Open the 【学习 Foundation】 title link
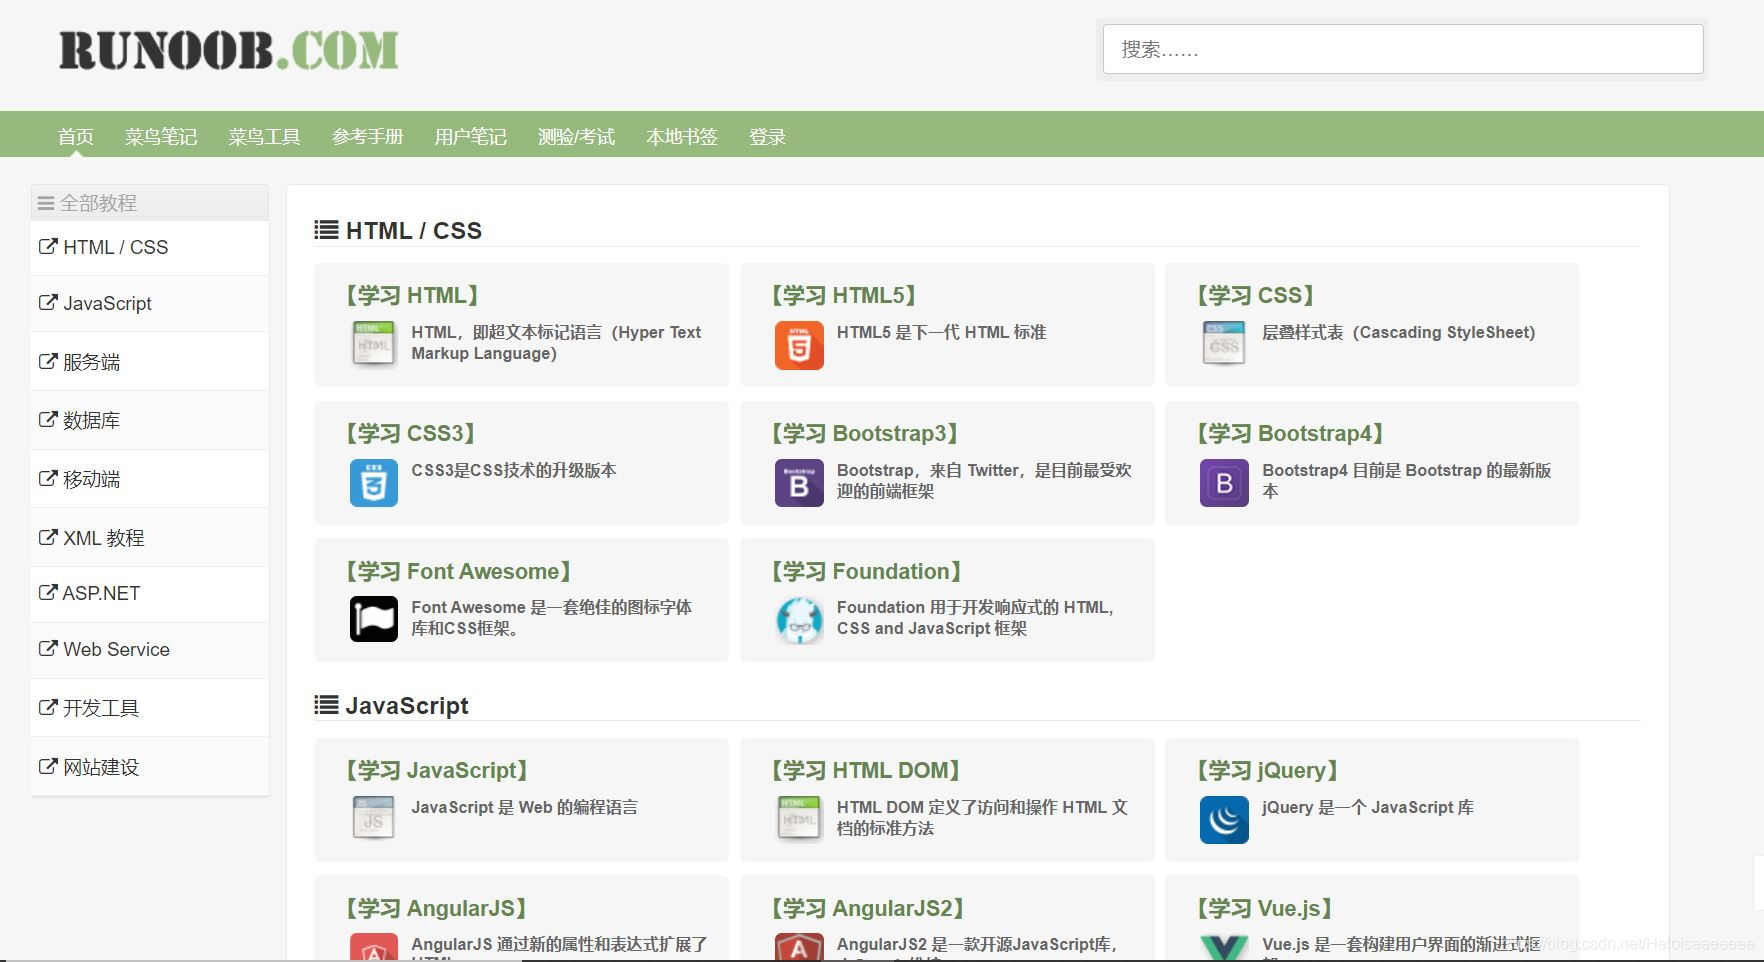Screen dimensions: 1764x962 866,571
